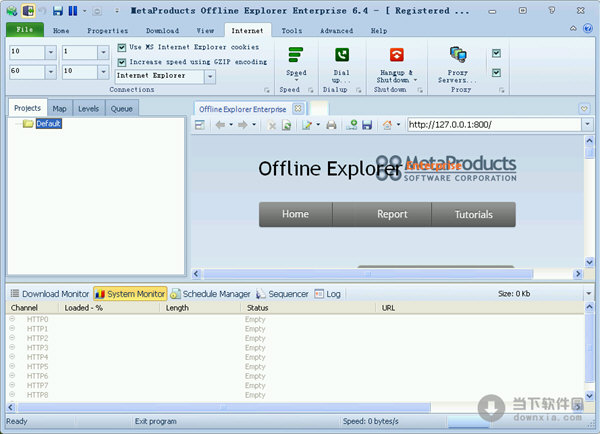
Task: Open the Sequencer panel
Action: (x=282, y=294)
